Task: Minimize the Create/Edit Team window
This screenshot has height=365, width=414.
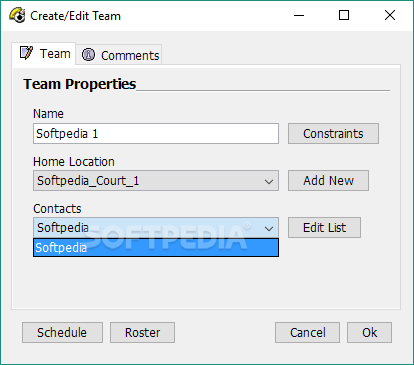Action: [299, 15]
